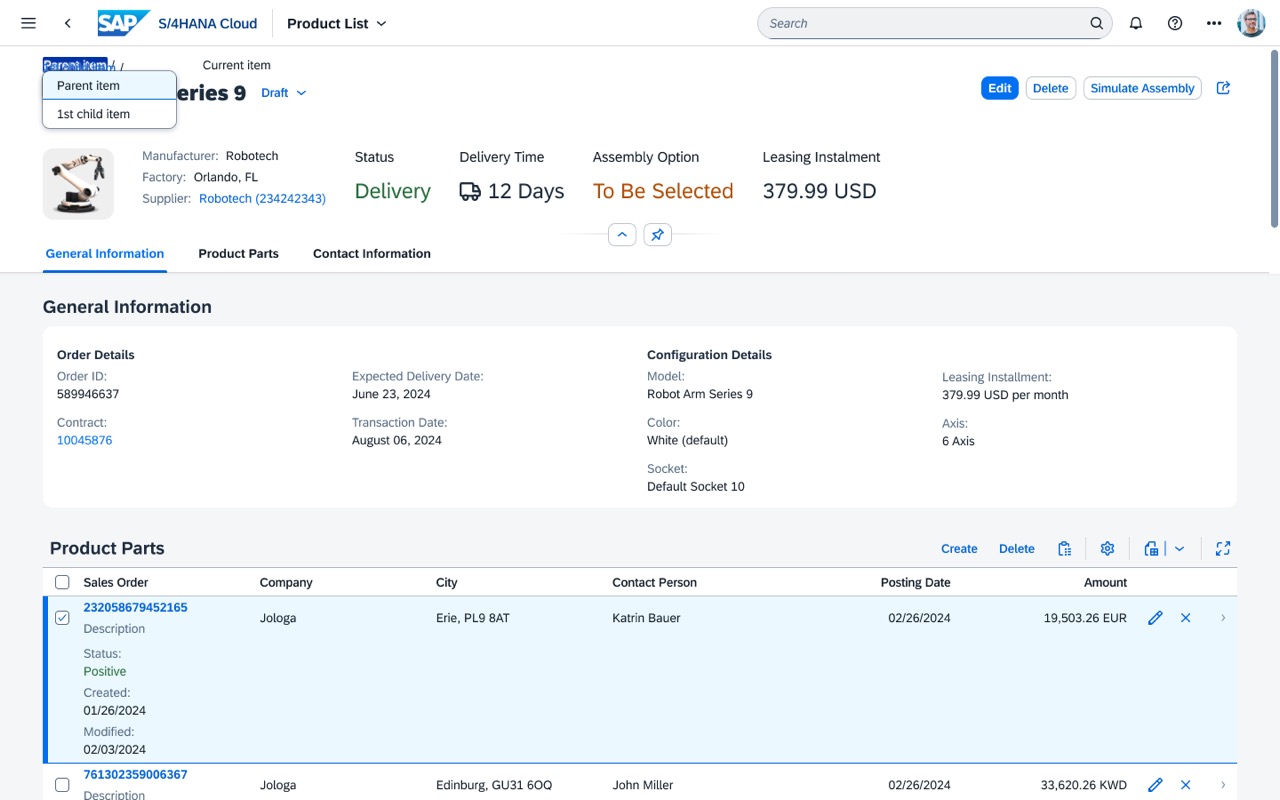This screenshot has height=800, width=1280.
Task: Uncheck the checkbox for order 232058679452165
Action: pyautogui.click(x=62, y=618)
